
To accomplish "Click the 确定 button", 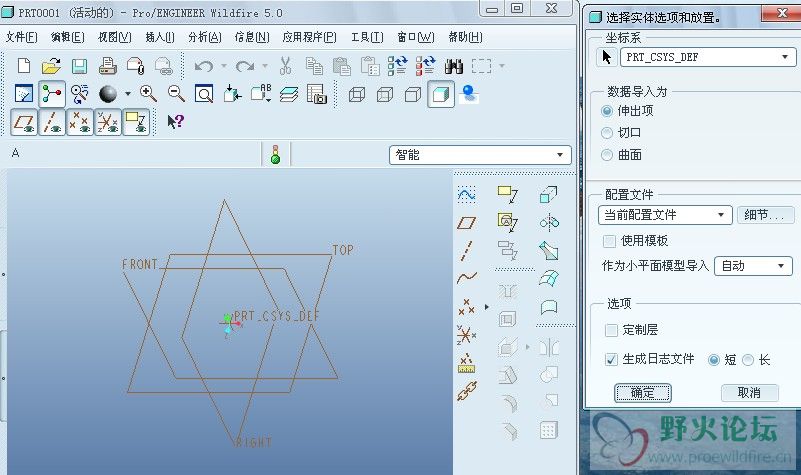I will pos(643,393).
